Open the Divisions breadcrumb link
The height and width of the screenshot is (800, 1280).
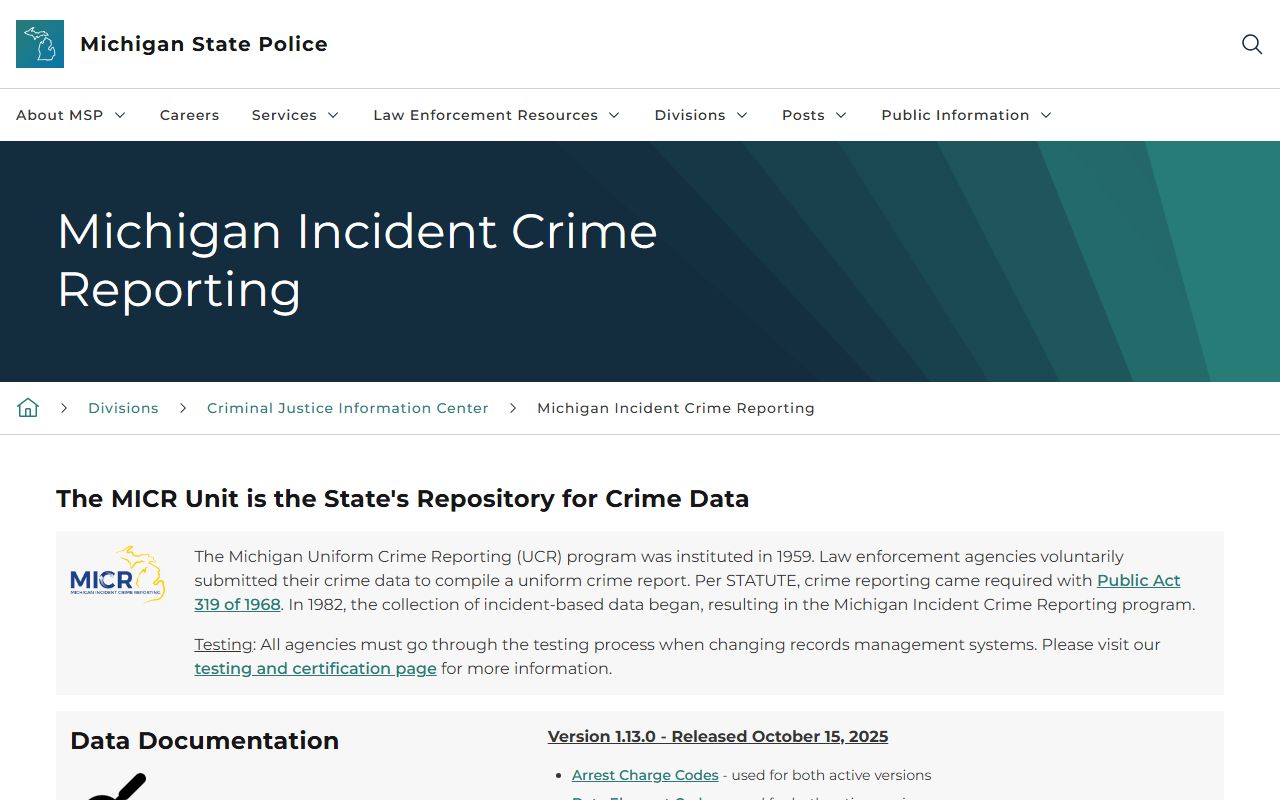point(123,408)
